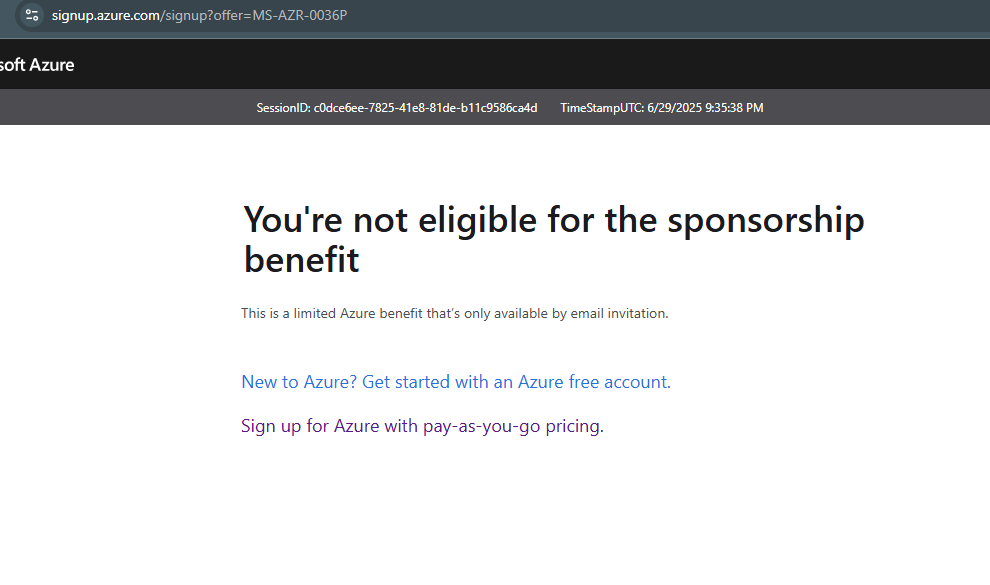
Task: Click the word "sponsorship" in the heading
Action: tap(766, 220)
